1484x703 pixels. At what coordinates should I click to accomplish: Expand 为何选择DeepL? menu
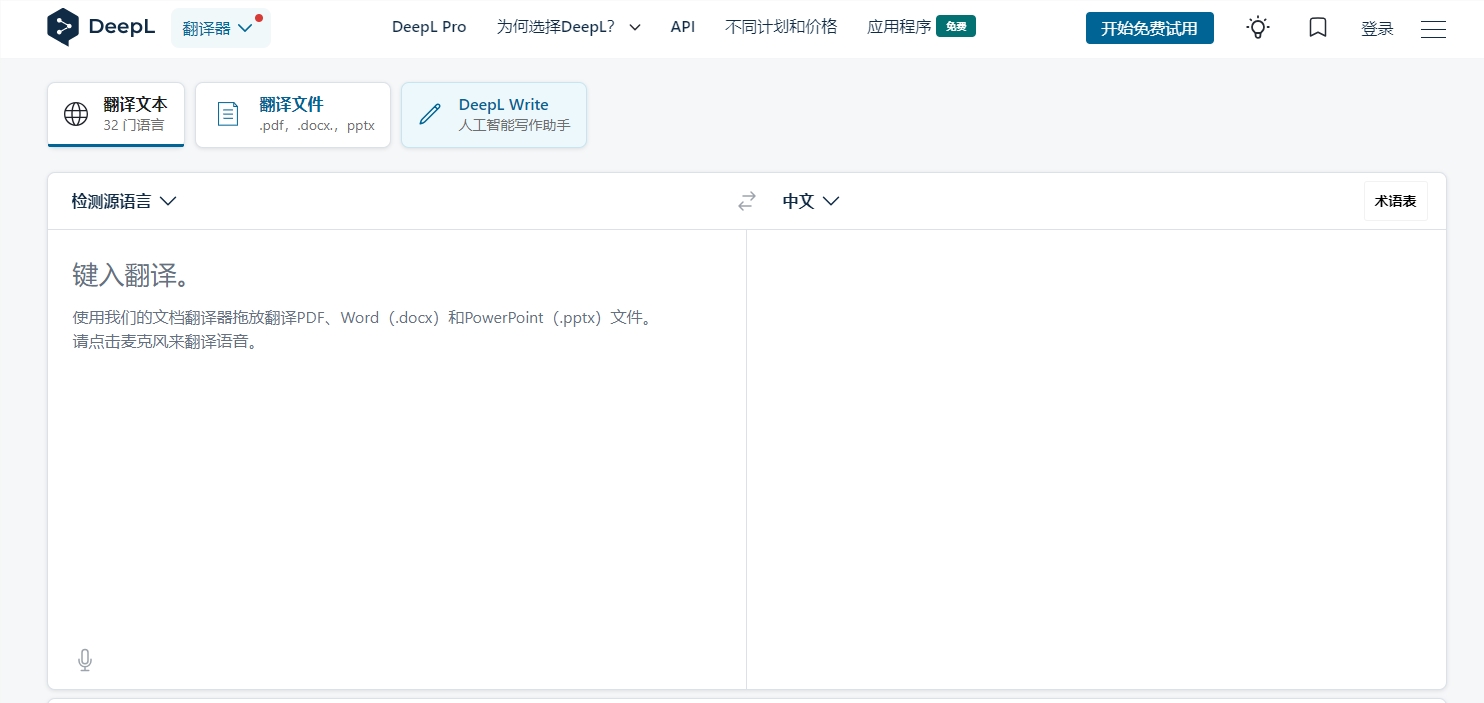coord(569,27)
